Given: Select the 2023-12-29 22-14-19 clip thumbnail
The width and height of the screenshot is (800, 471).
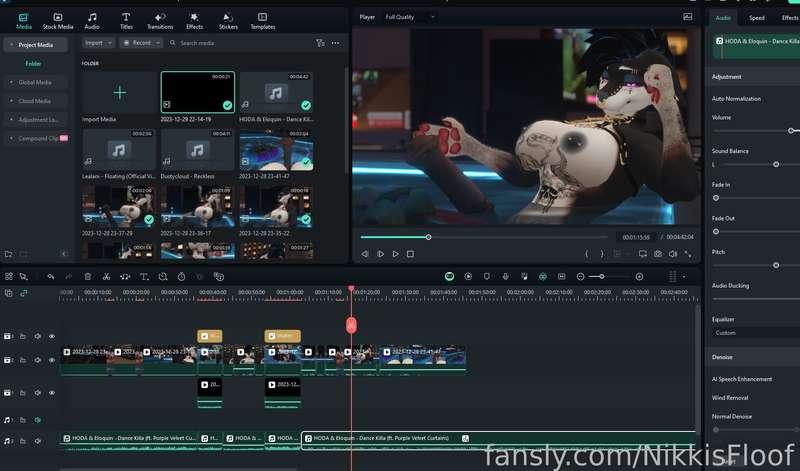Looking at the screenshot, I should 197,92.
